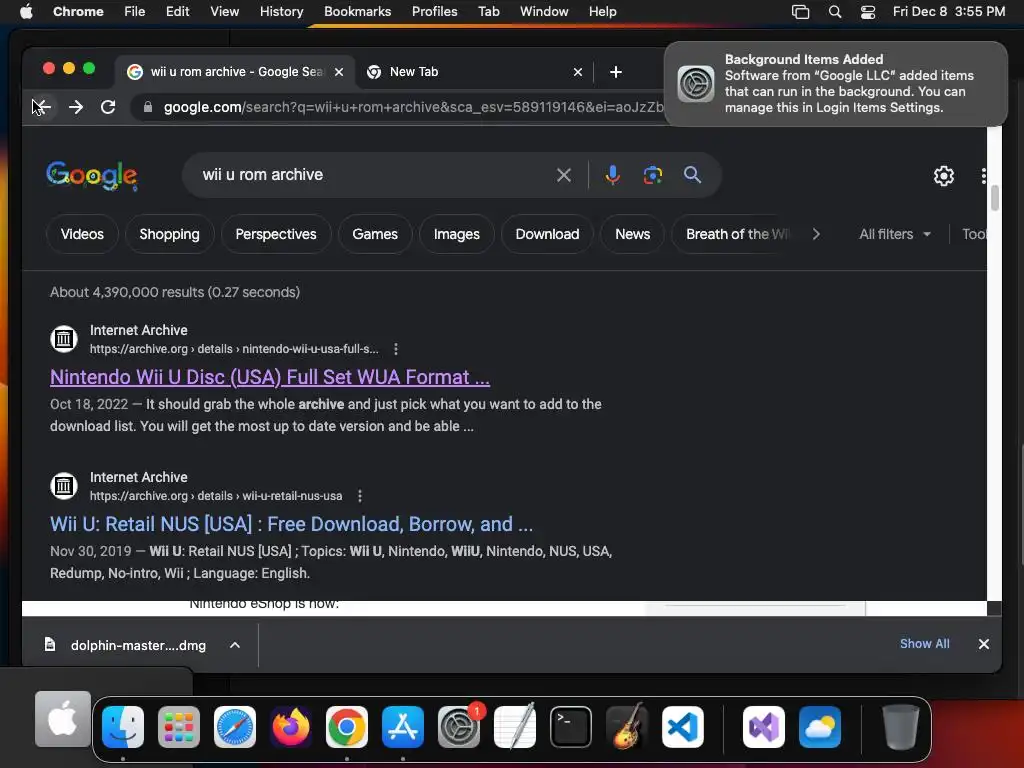
Task: Launch Visual Studio Code from the Dock
Action: click(683, 727)
